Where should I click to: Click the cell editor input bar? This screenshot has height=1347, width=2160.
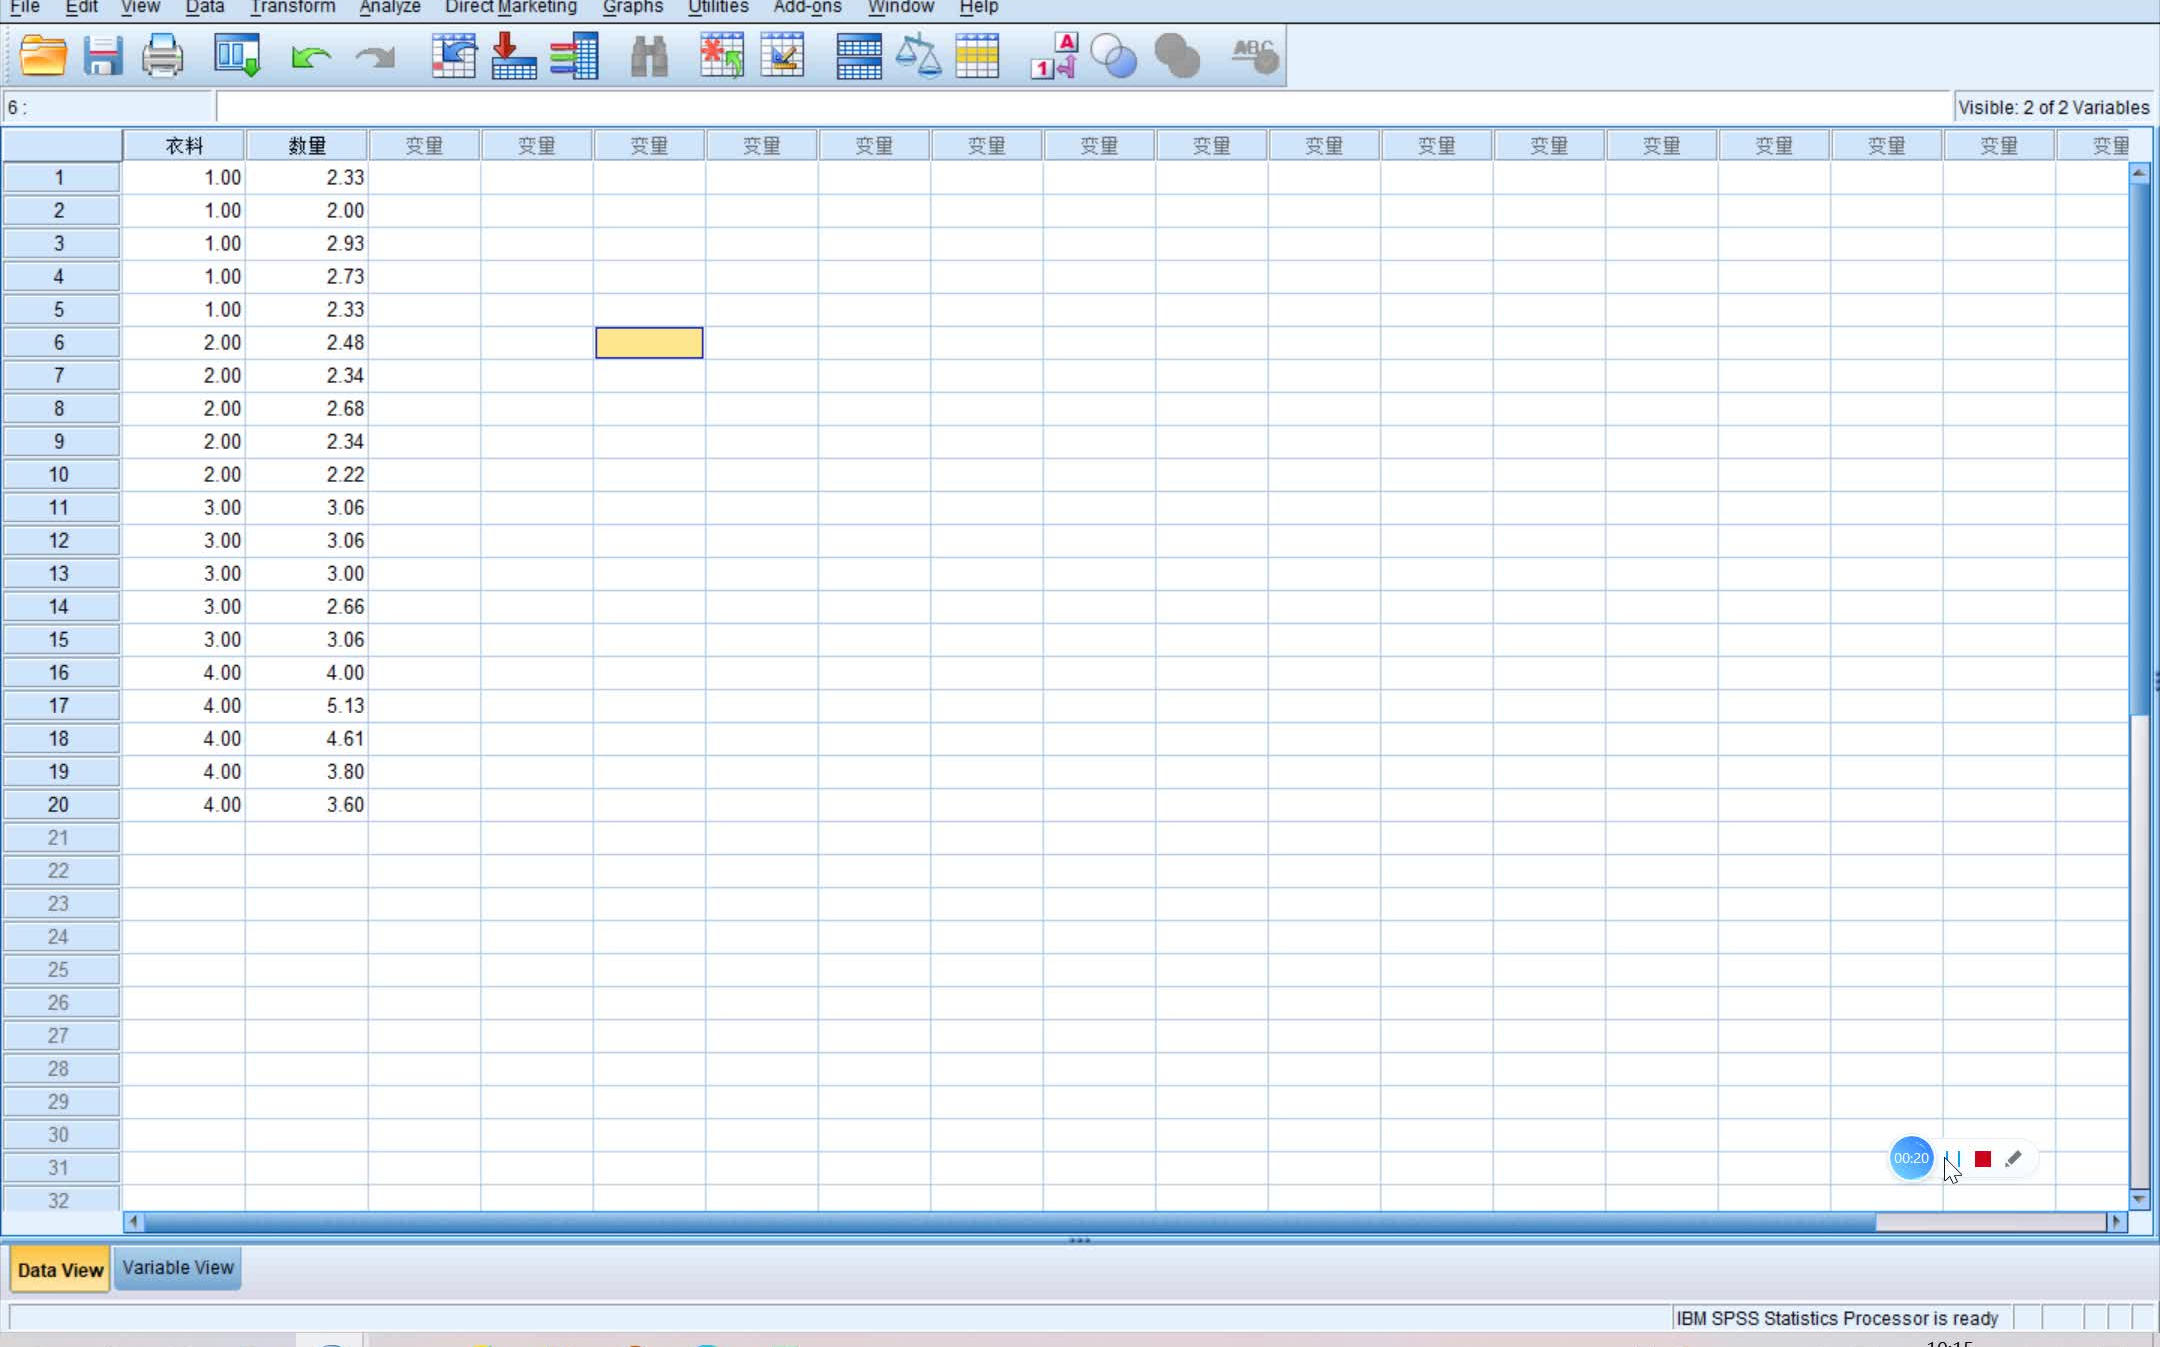[x=1084, y=107]
